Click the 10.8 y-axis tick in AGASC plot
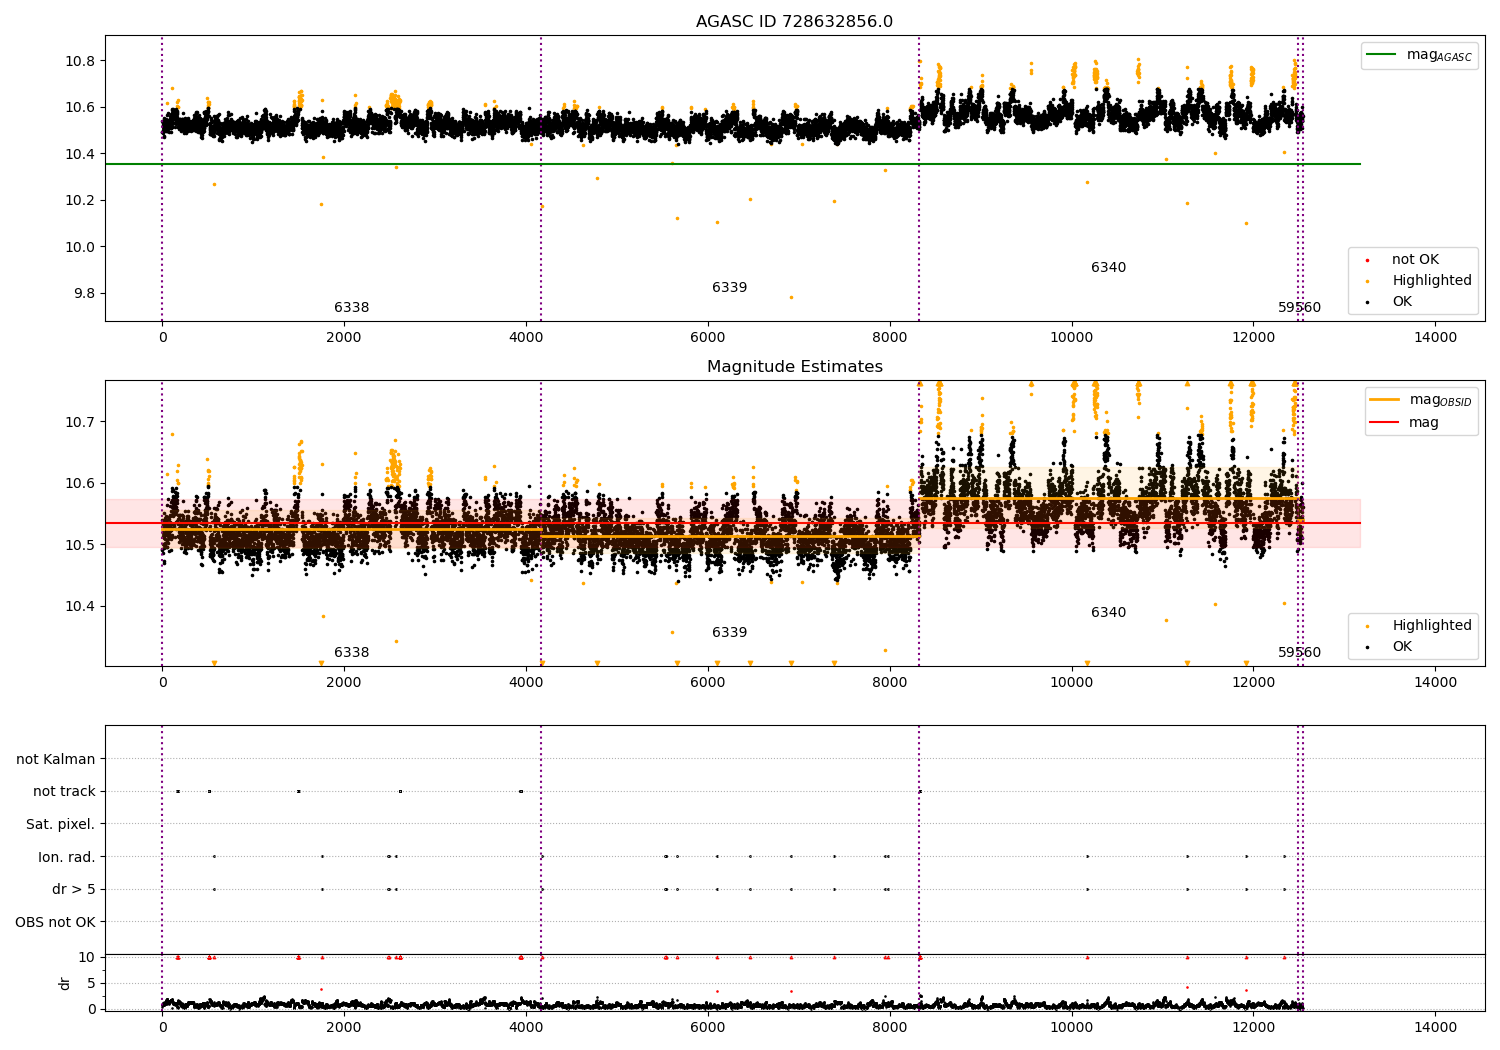Viewport: 1500px width, 1050px height. point(80,61)
